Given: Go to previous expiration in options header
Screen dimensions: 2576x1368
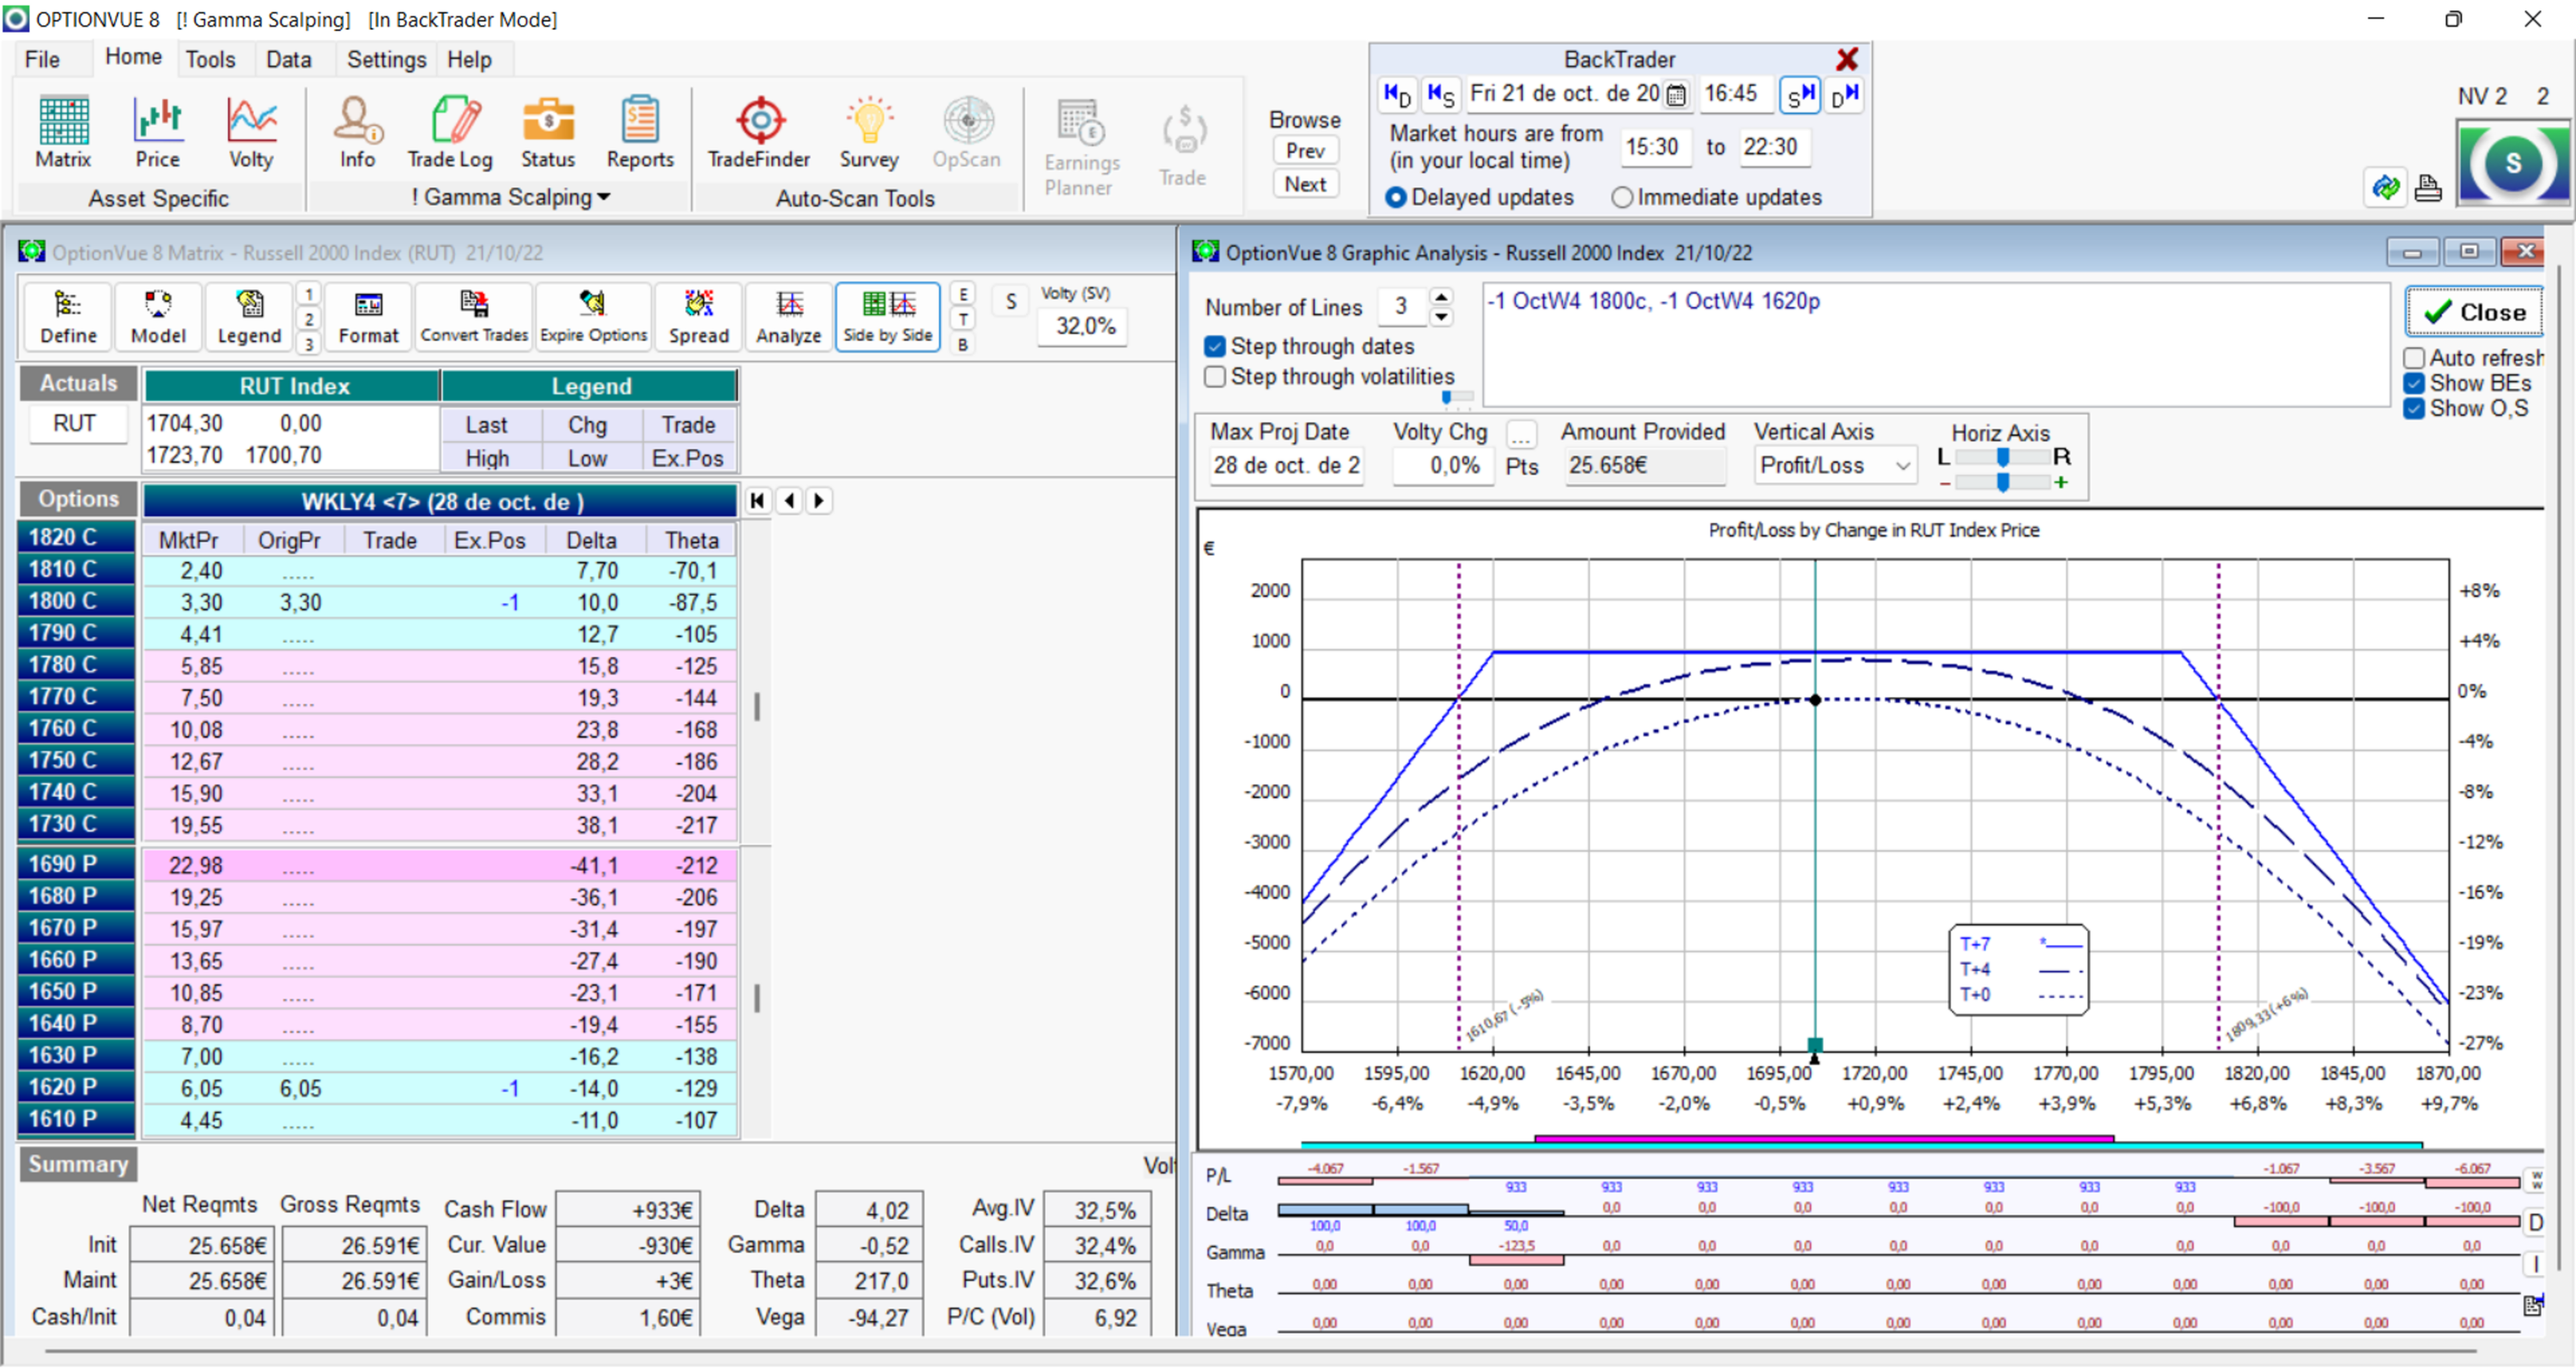Looking at the screenshot, I should [x=790, y=501].
